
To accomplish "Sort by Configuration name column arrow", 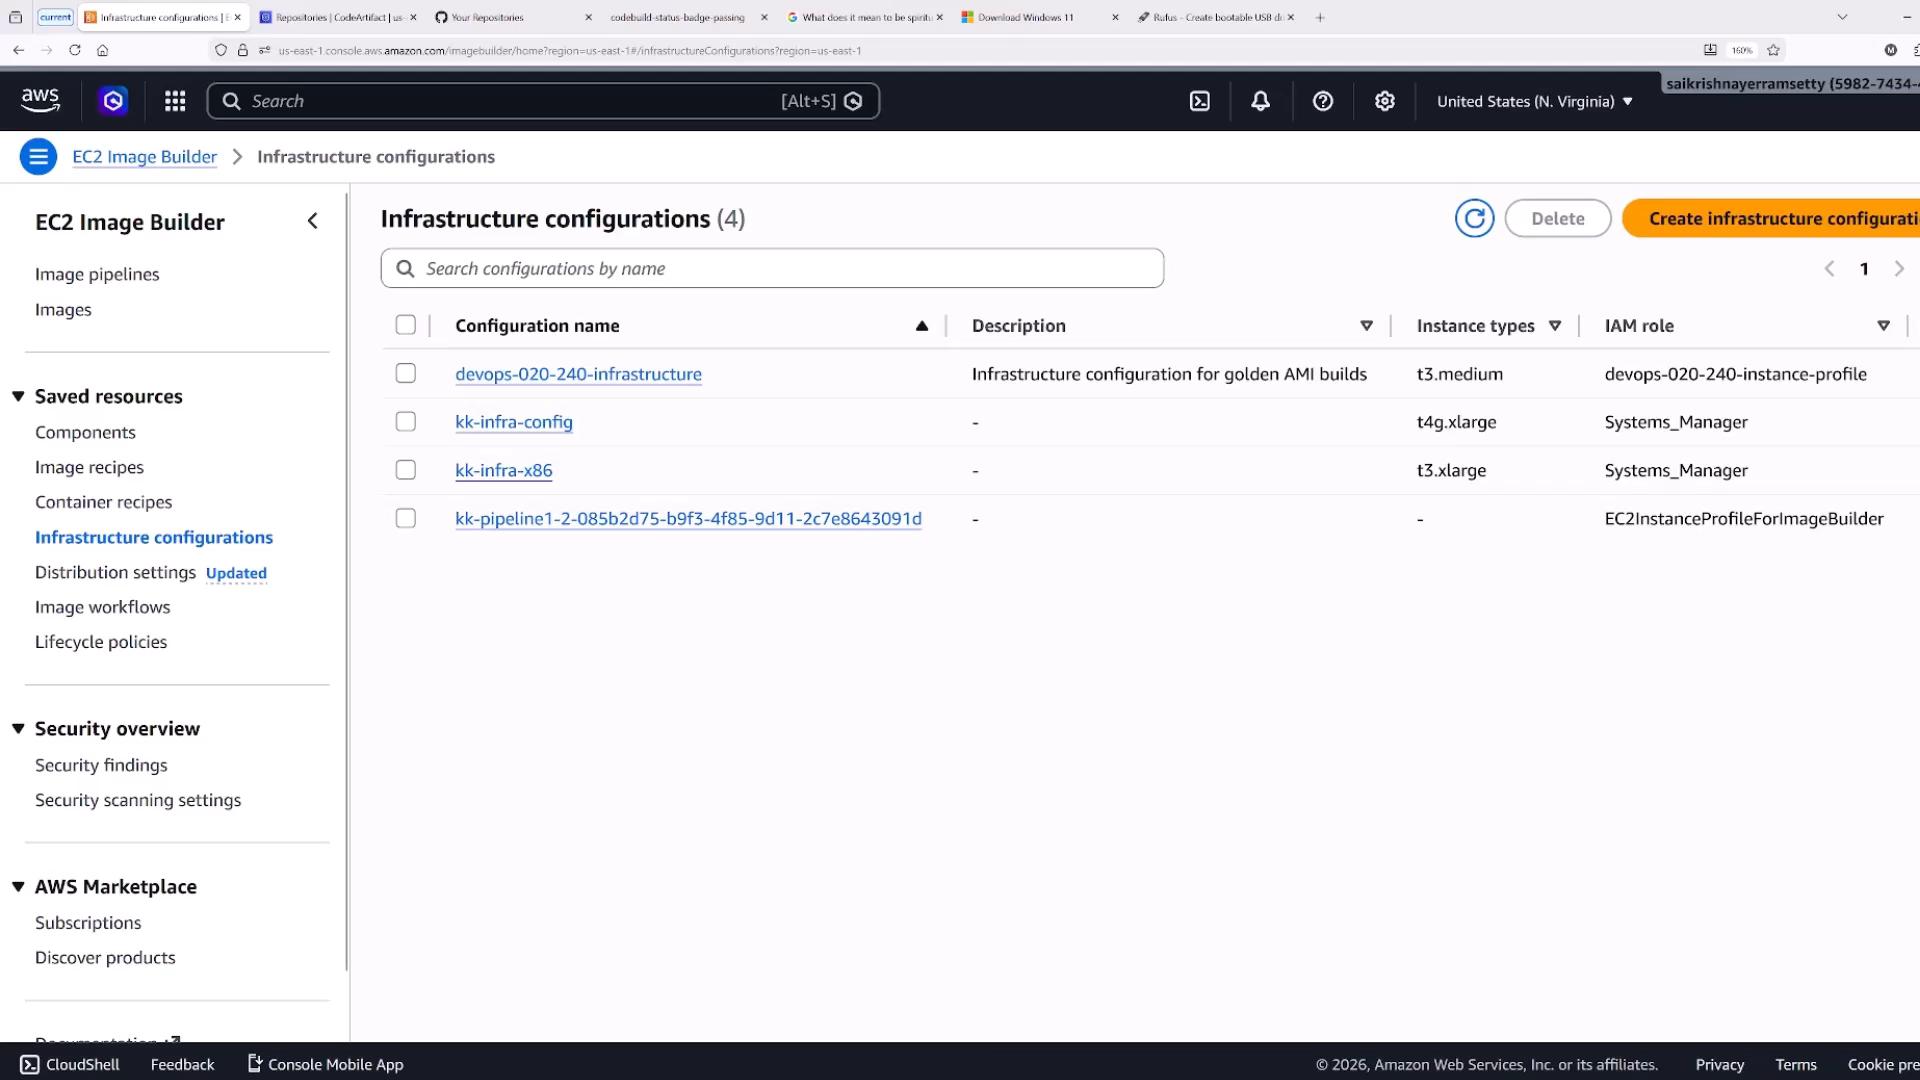I will (x=922, y=326).
